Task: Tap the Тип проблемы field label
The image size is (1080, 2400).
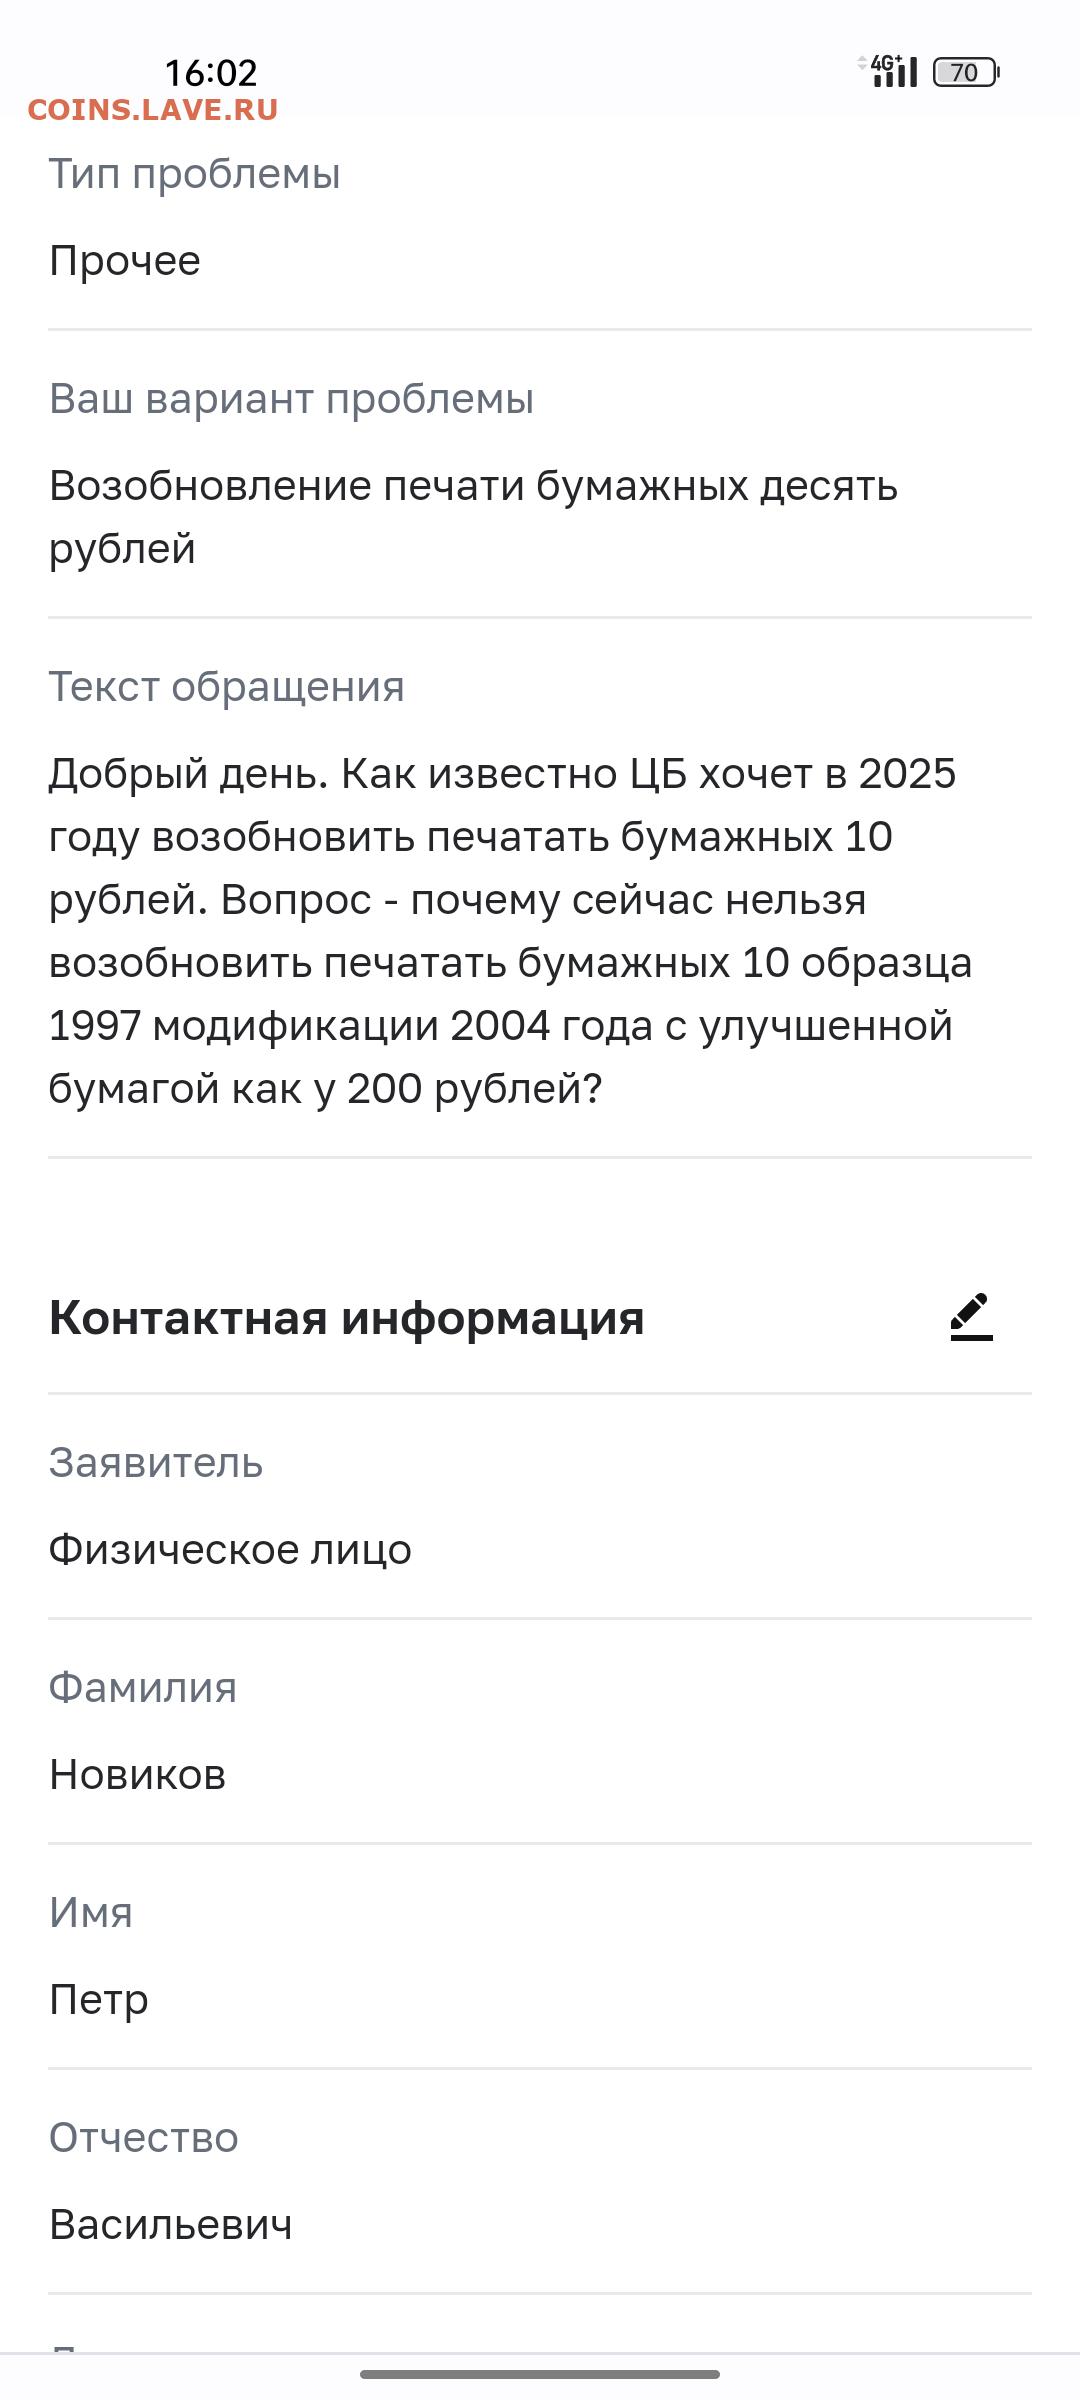Action: [x=195, y=174]
